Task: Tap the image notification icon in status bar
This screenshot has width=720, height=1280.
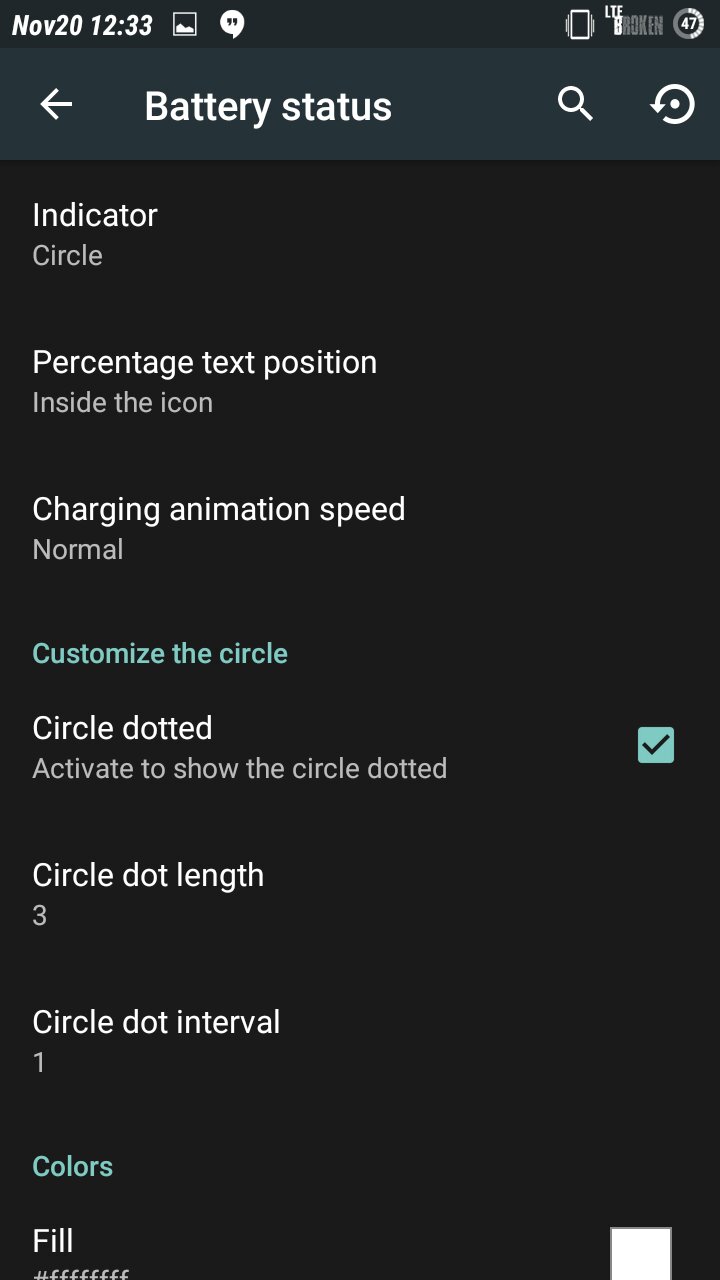Action: coord(185,25)
